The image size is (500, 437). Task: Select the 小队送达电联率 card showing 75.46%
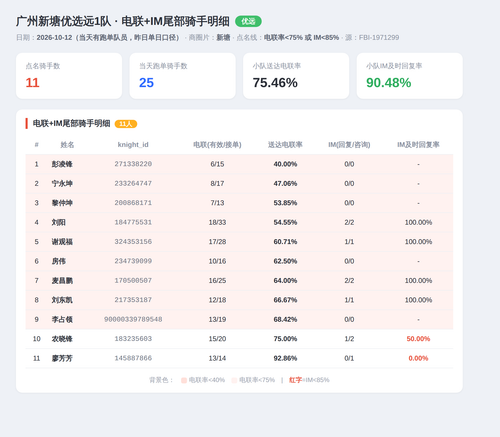coord(296,76)
